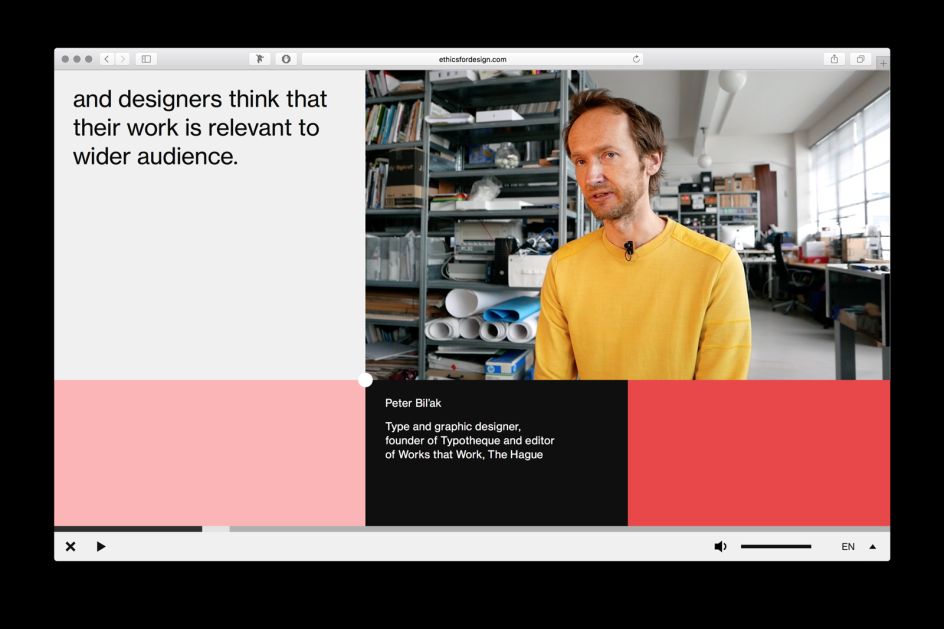The width and height of the screenshot is (944, 629).
Task: Open the Share menu in Safari toolbar
Action: (x=836, y=58)
